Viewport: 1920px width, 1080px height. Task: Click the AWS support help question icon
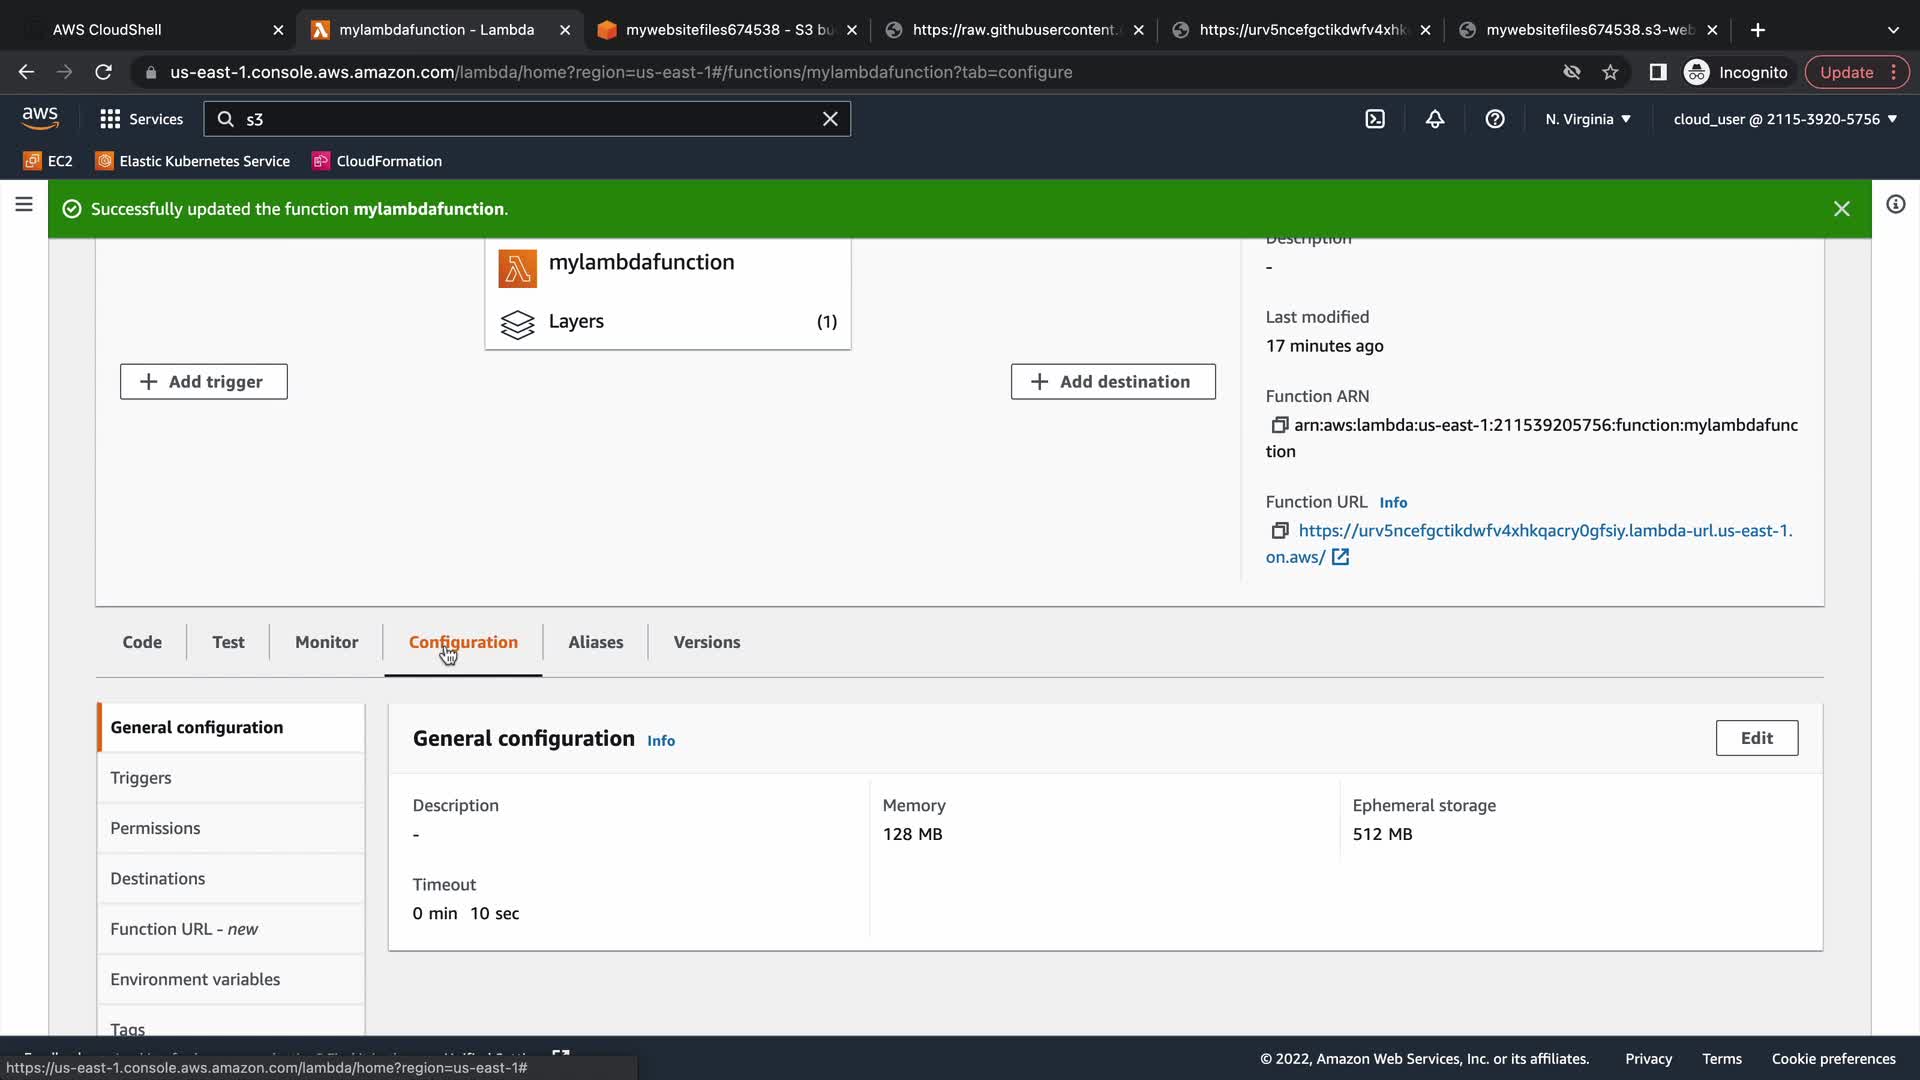pyautogui.click(x=1495, y=119)
